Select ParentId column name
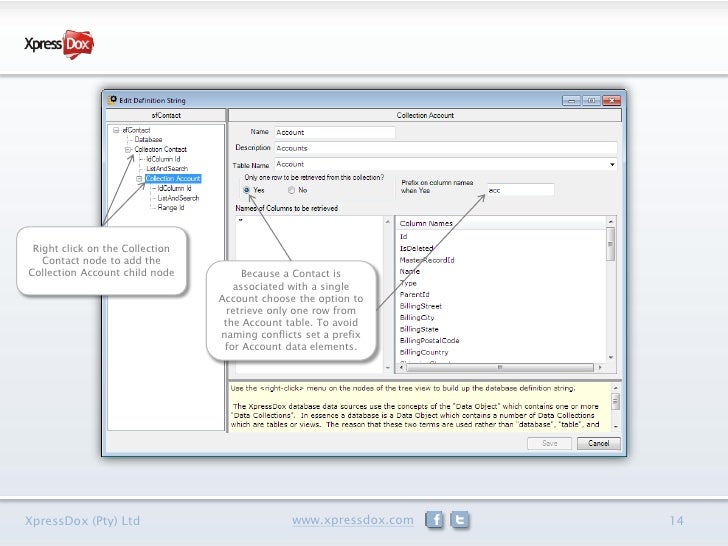728x546 pixels. 414,294
